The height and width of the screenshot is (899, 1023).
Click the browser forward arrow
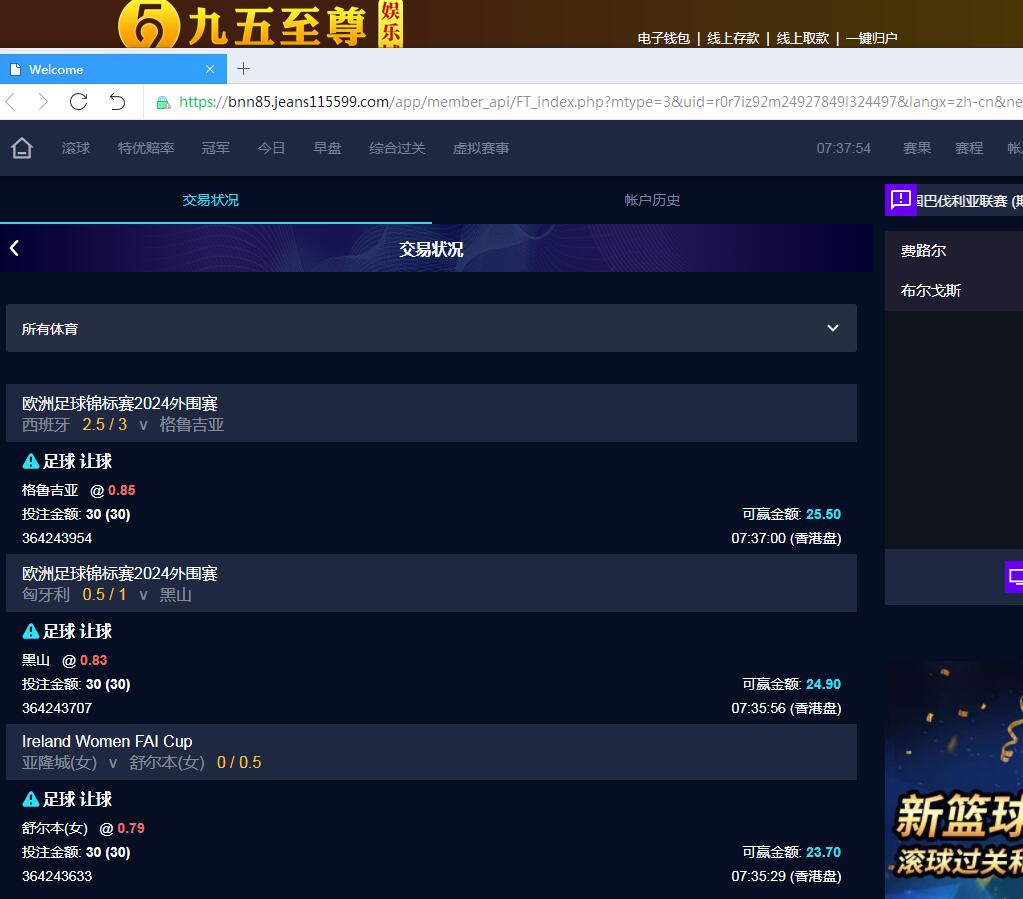point(43,102)
